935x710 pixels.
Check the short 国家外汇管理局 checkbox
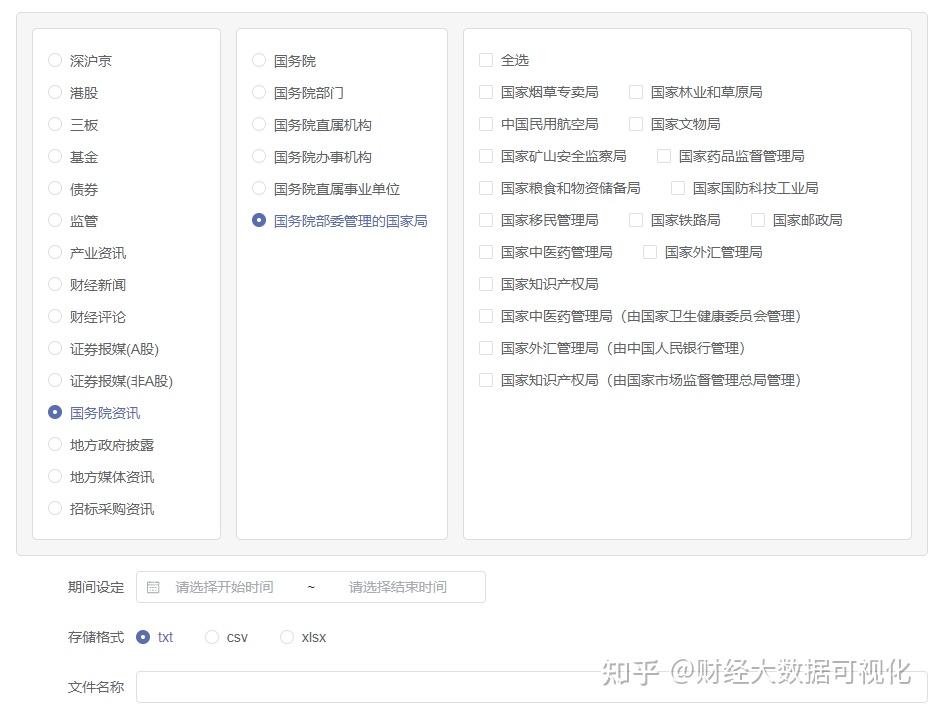coord(650,252)
